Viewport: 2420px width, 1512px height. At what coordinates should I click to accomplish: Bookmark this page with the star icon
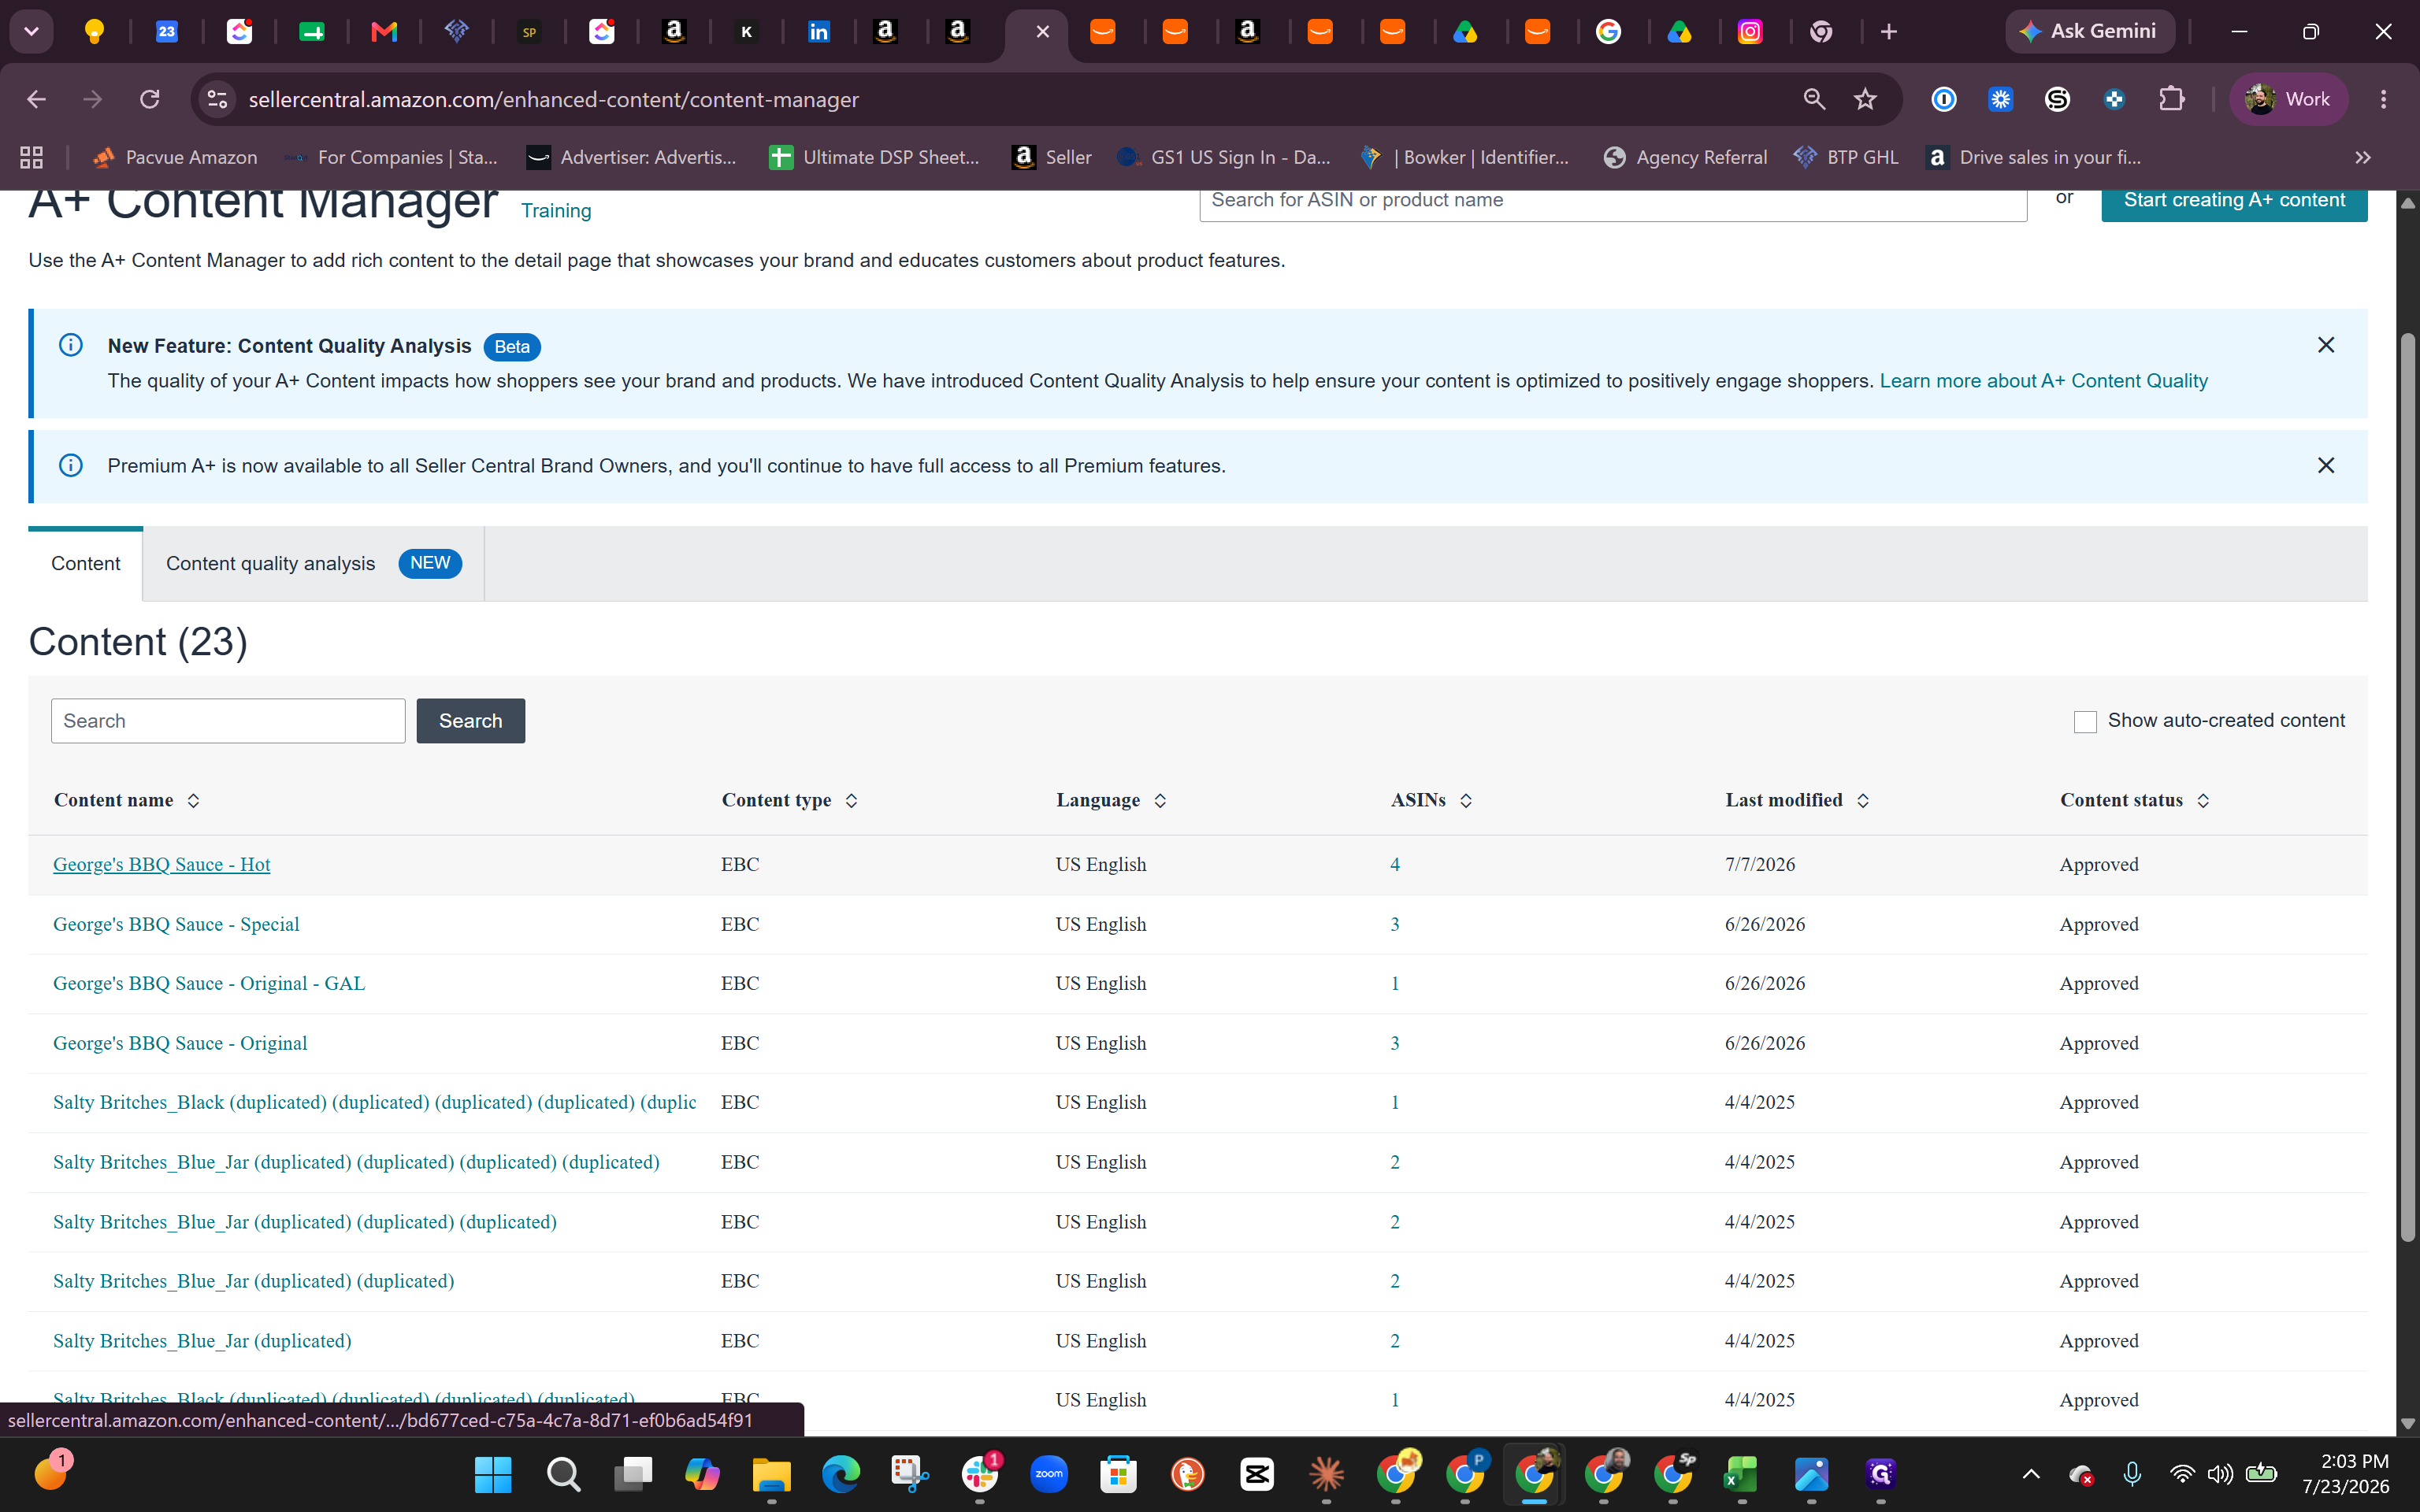pyautogui.click(x=1865, y=99)
